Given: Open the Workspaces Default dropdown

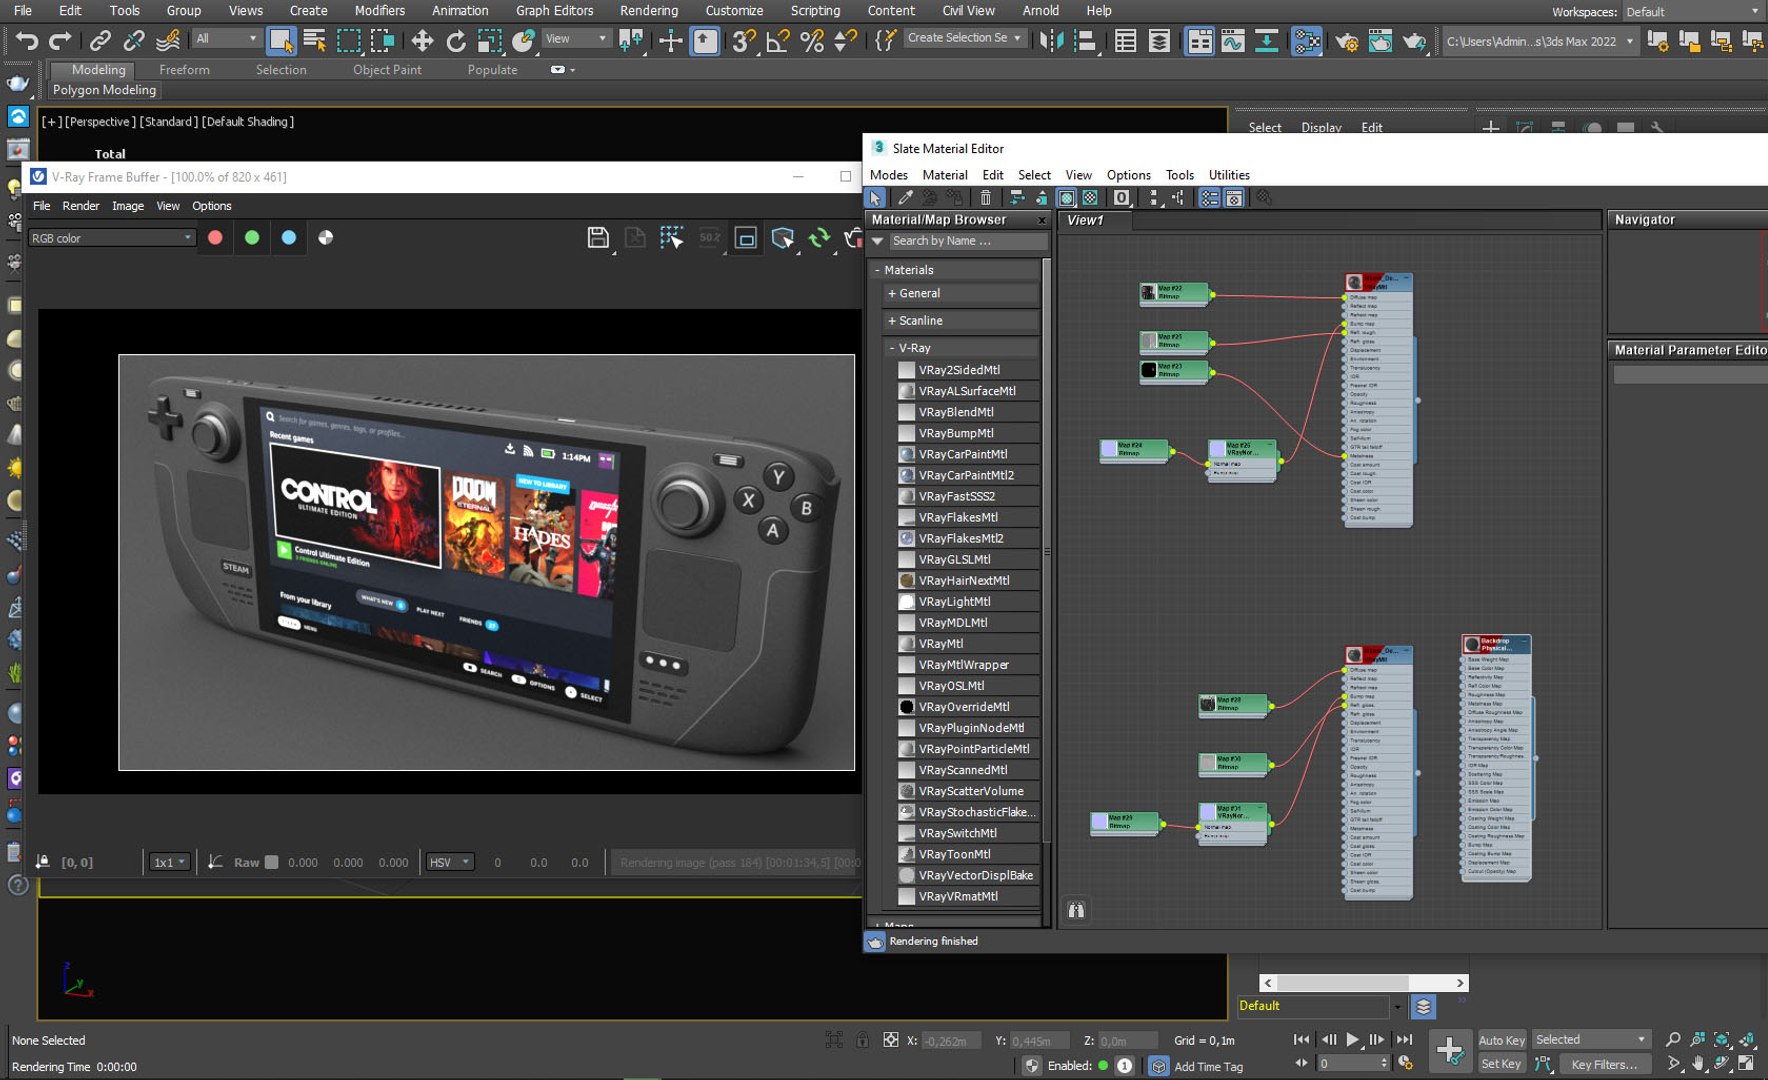Looking at the screenshot, I should [1693, 12].
